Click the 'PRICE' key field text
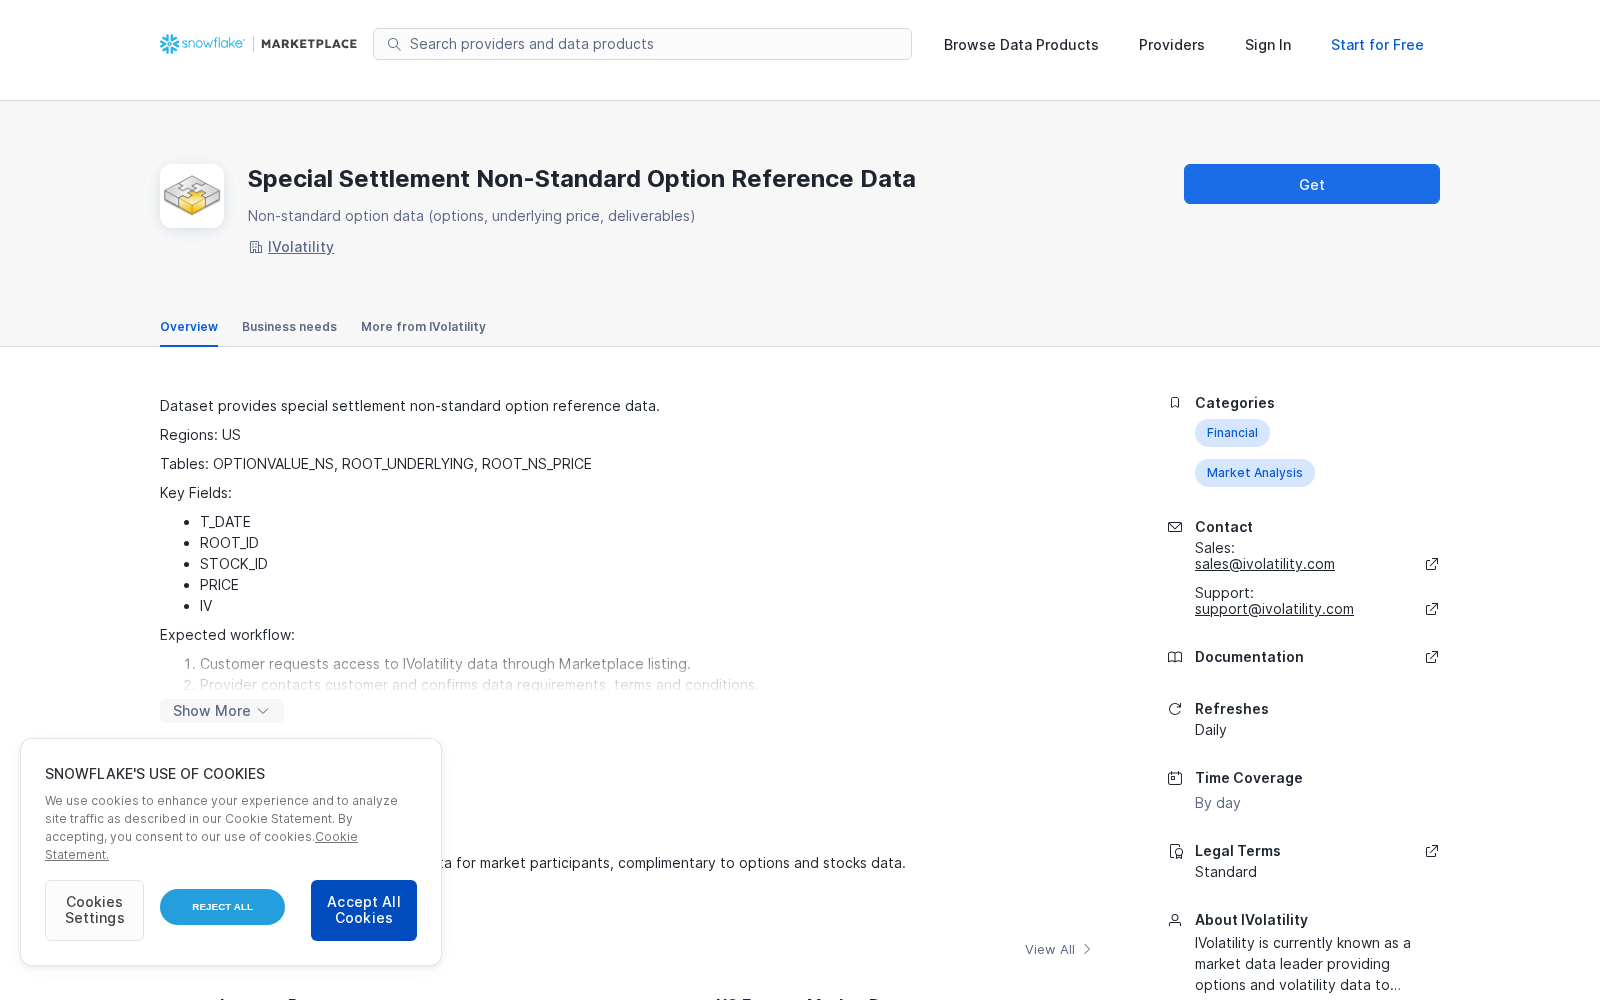This screenshot has width=1600, height=1000. (219, 585)
